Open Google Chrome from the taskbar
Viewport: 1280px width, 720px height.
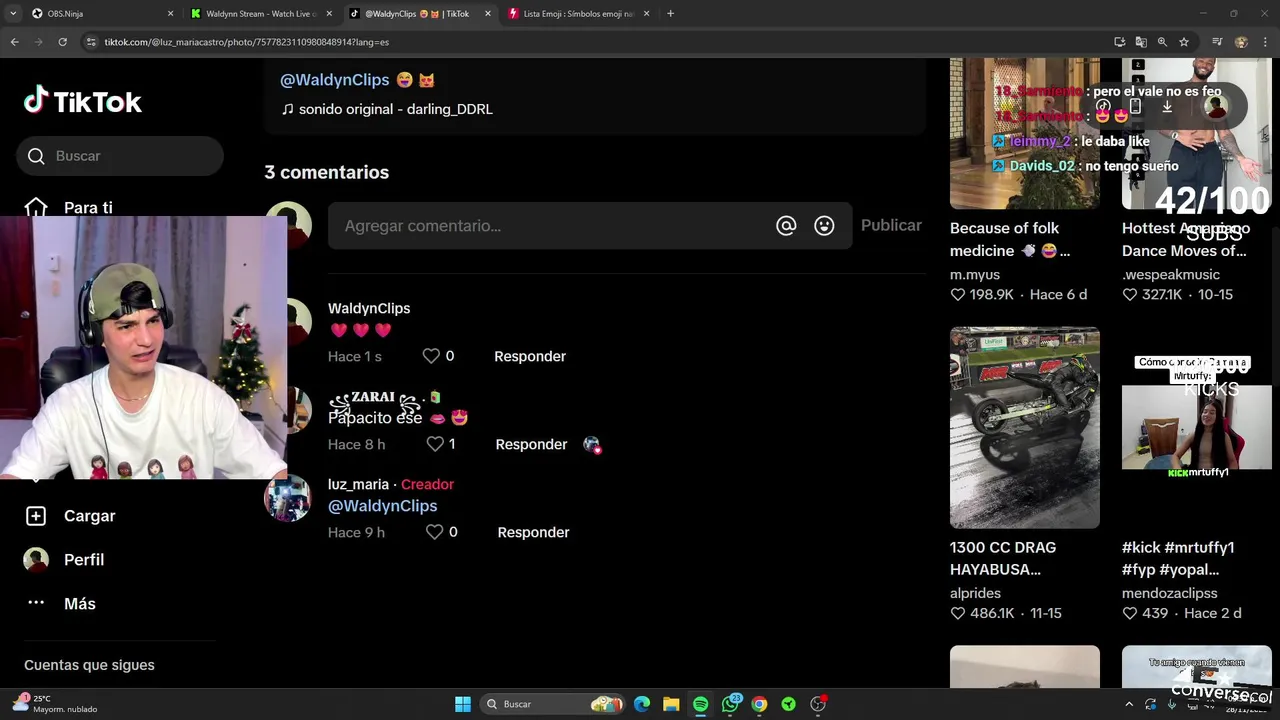tap(759, 704)
